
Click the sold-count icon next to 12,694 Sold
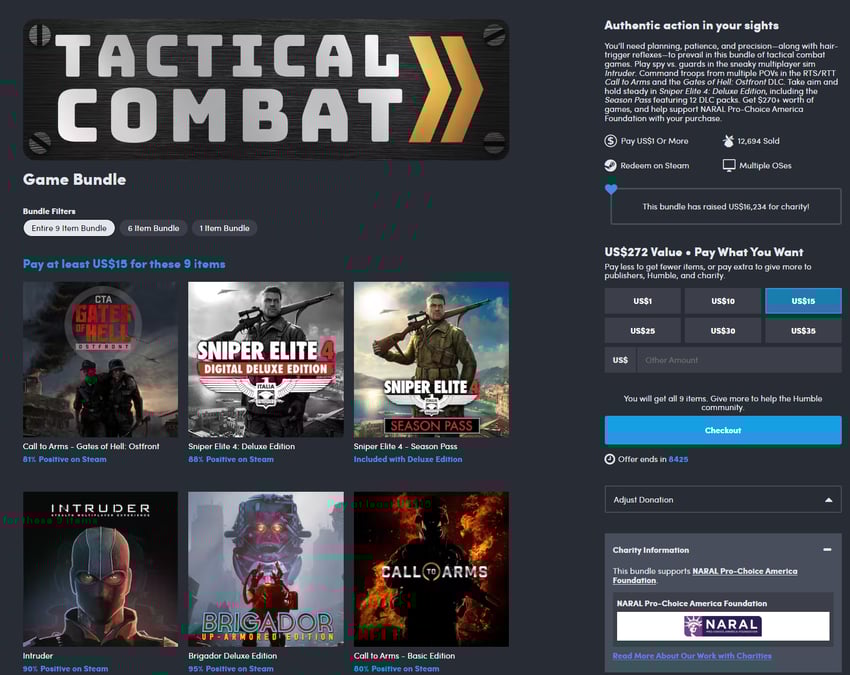728,141
